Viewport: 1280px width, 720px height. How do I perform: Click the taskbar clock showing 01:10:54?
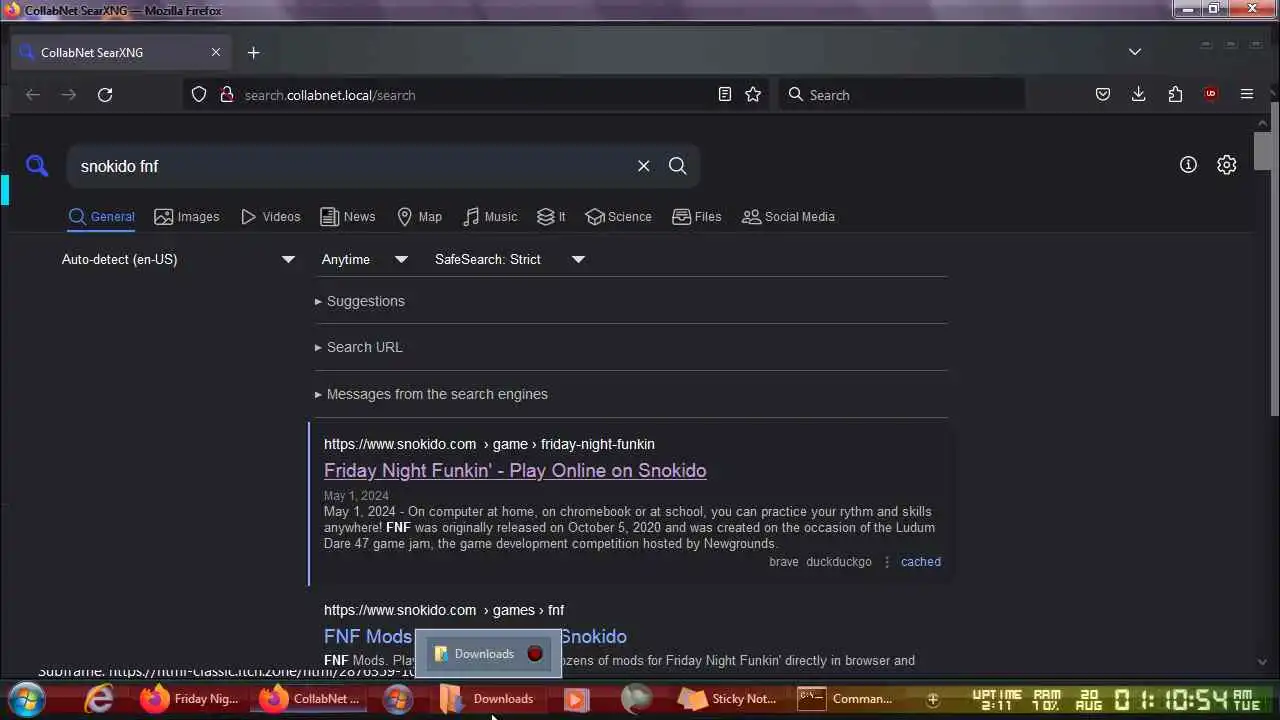(1172, 699)
